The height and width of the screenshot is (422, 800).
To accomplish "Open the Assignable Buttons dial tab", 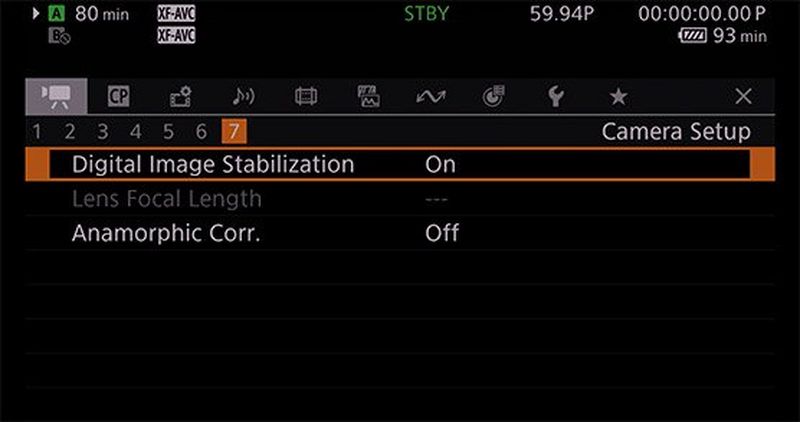I will pyautogui.click(x=493, y=96).
